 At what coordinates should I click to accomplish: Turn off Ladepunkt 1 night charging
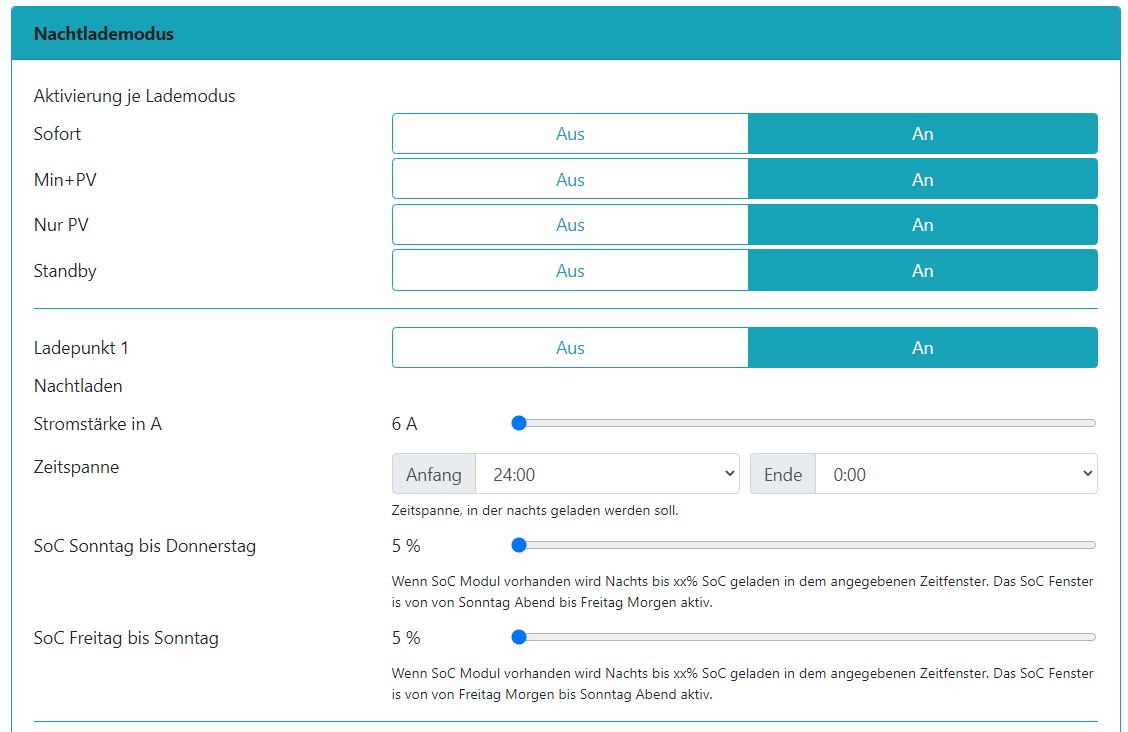[x=570, y=348]
